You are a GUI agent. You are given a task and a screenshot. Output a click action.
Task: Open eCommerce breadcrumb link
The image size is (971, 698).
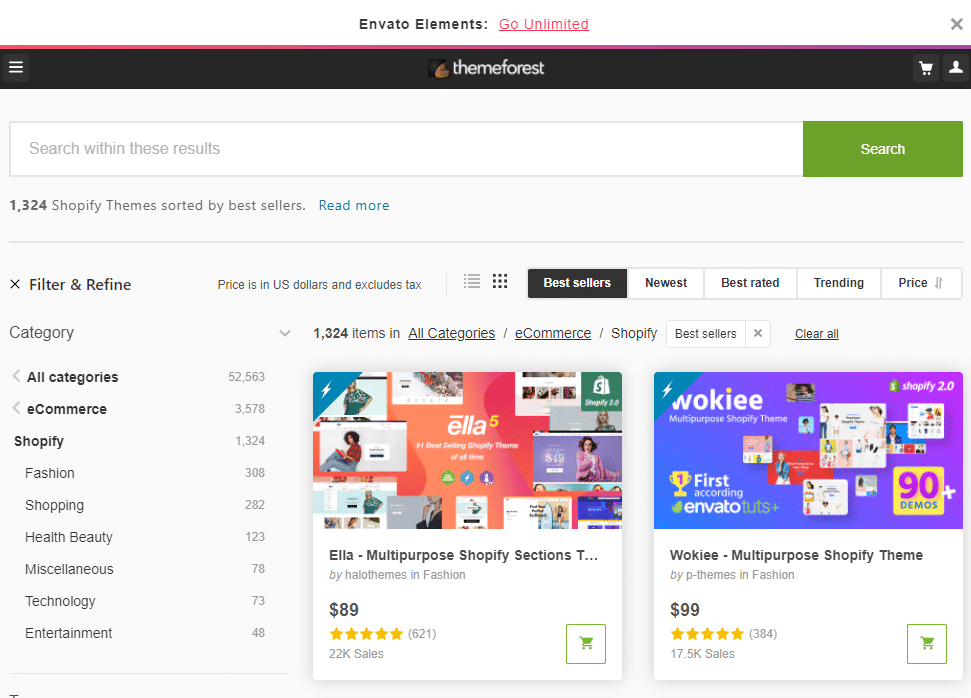point(553,333)
